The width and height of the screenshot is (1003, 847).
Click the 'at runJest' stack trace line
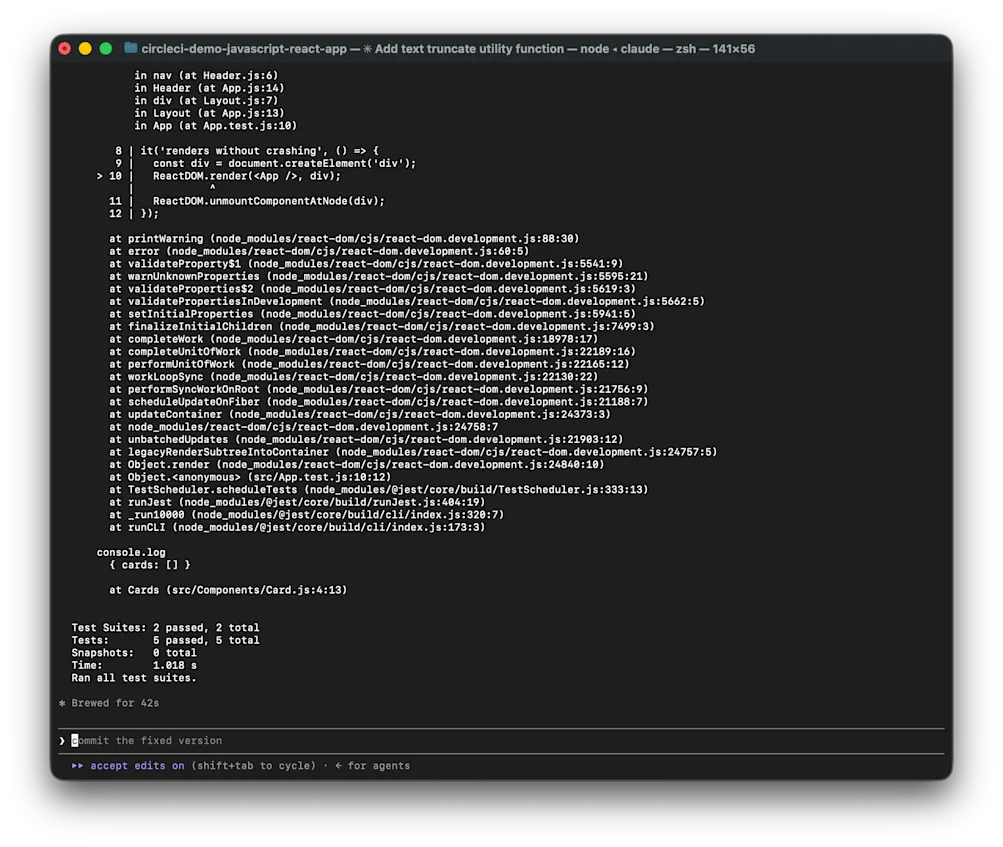pos(297,502)
